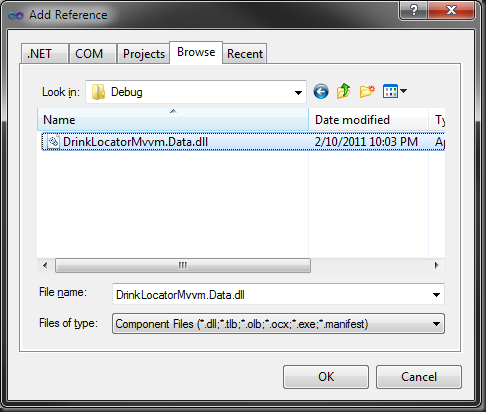The image size is (486, 412).
Task: Open the View Menu icon
Action: coord(390,91)
